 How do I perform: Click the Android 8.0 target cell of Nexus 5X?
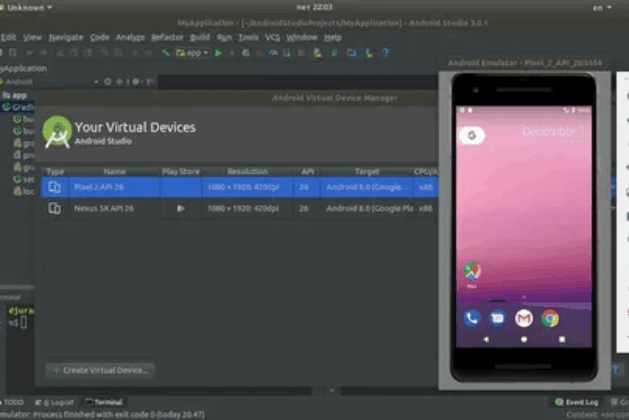[x=369, y=208]
